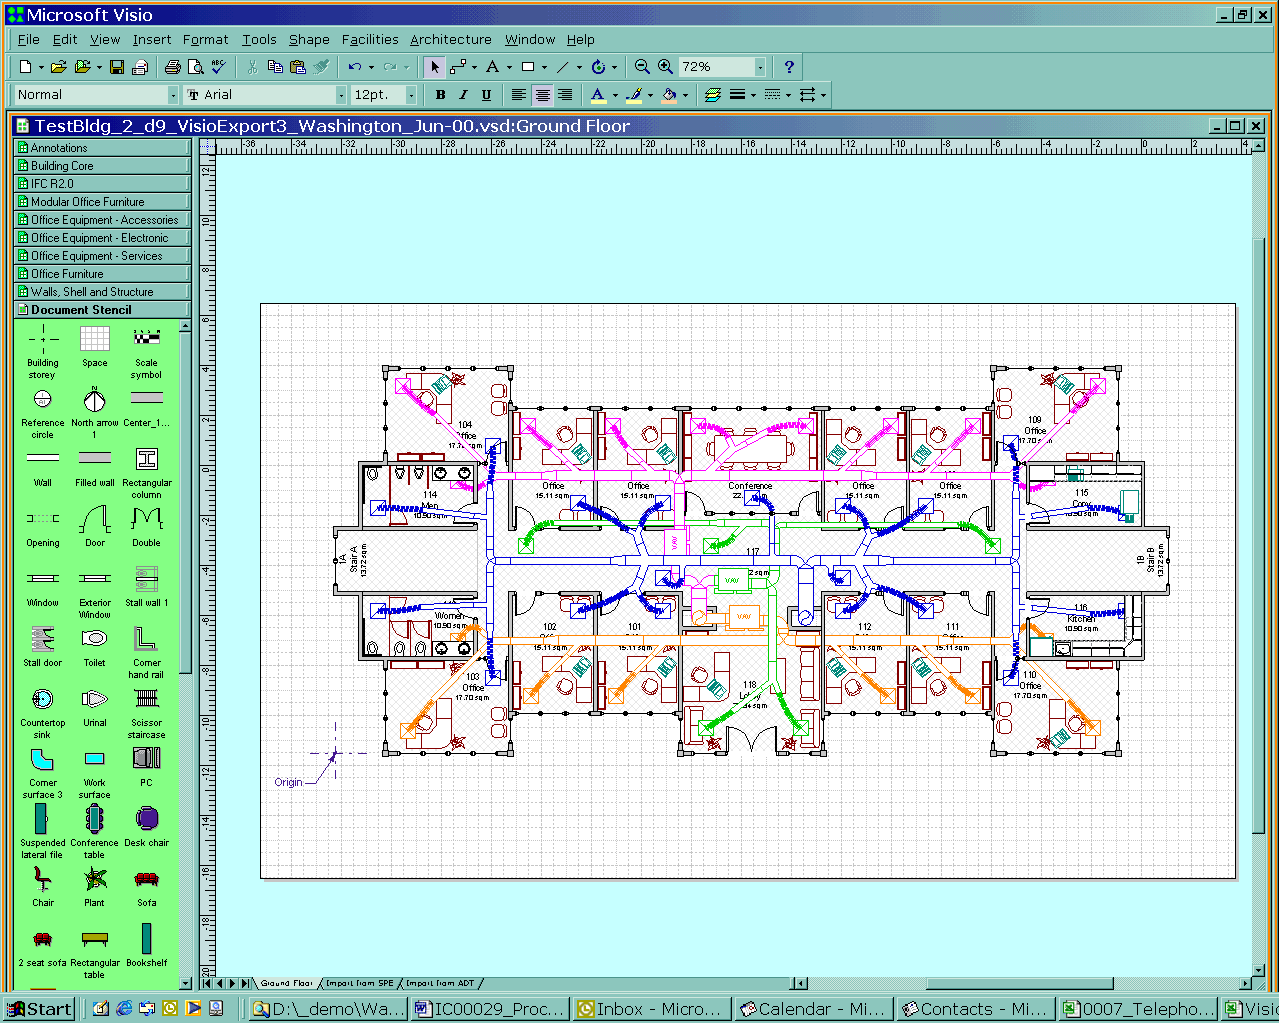Pick the Conference table stencil shape
The width and height of the screenshot is (1279, 1023).
tap(94, 828)
